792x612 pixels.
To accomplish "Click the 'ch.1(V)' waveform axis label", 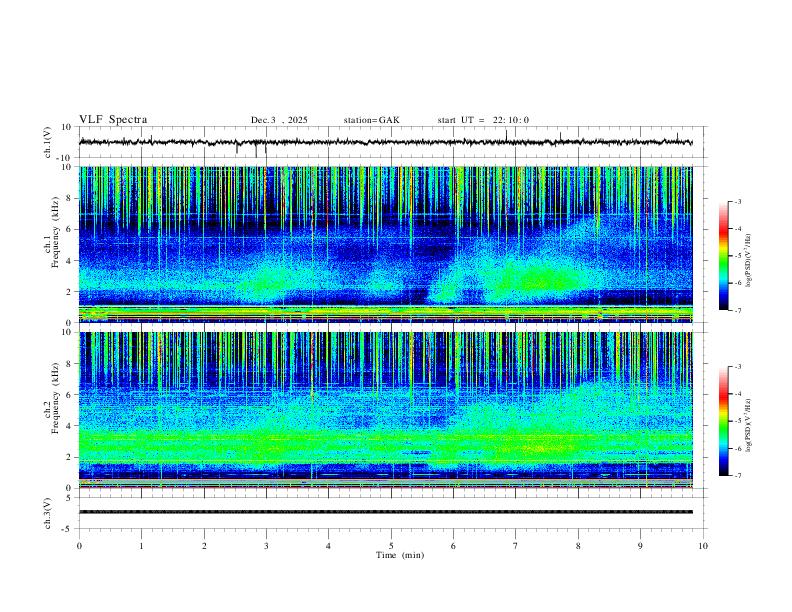I will click(x=48, y=142).
